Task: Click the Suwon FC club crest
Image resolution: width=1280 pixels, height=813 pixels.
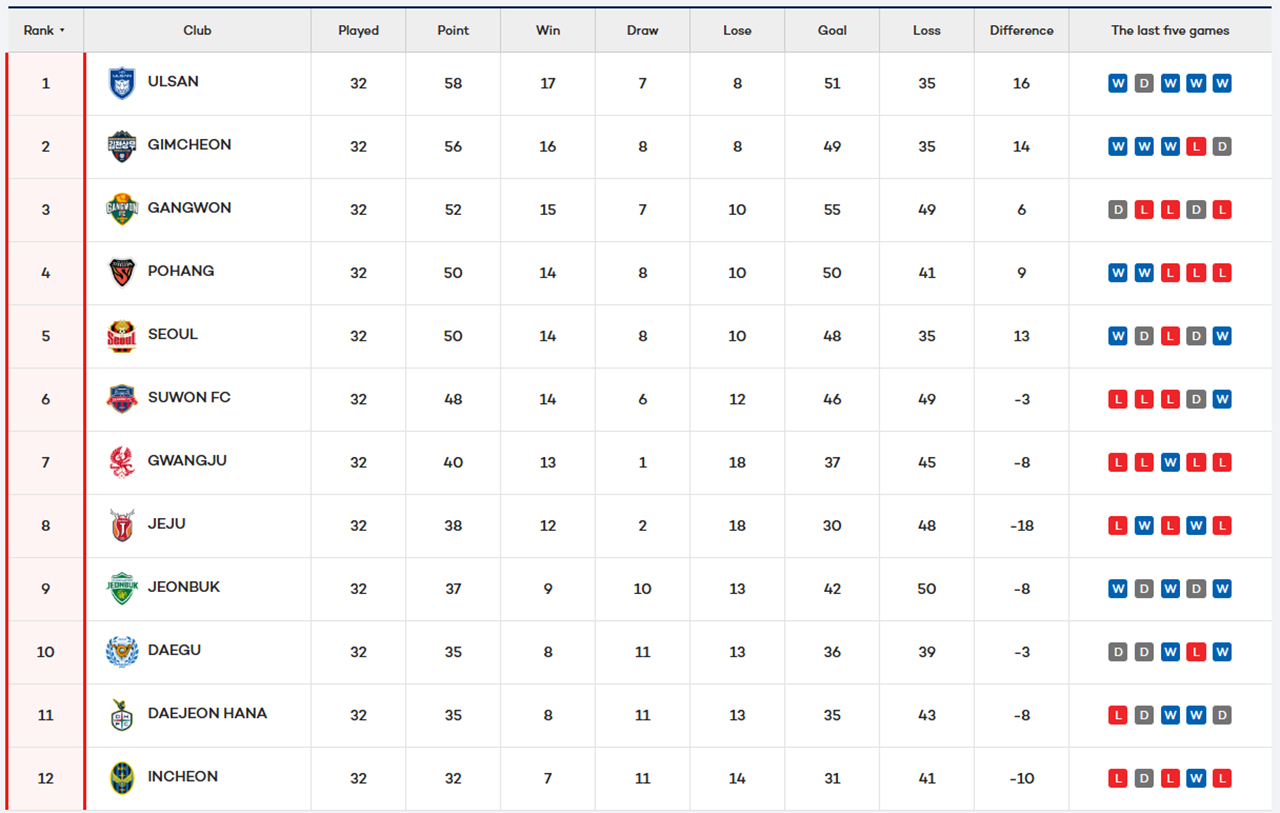Action: coord(122,399)
